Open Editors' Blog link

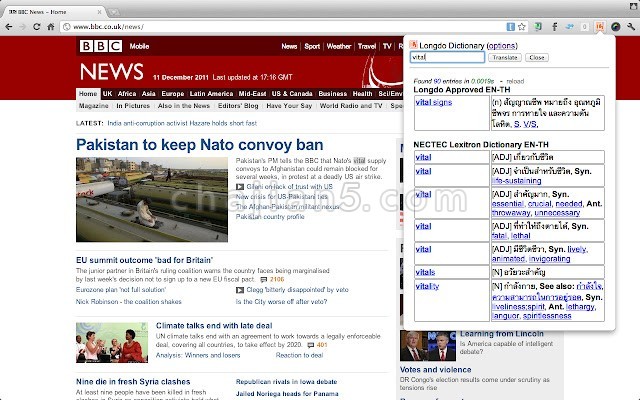[x=238, y=106]
